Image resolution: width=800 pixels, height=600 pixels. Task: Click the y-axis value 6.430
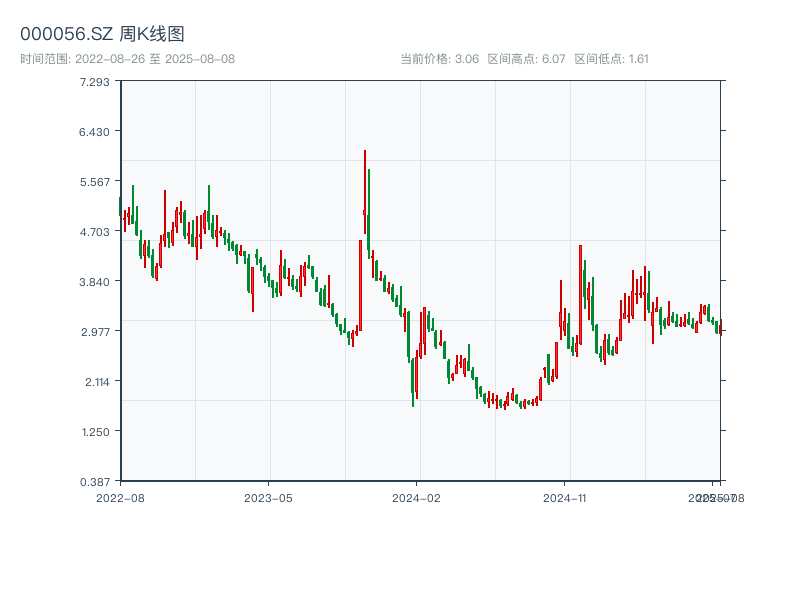click(94, 132)
